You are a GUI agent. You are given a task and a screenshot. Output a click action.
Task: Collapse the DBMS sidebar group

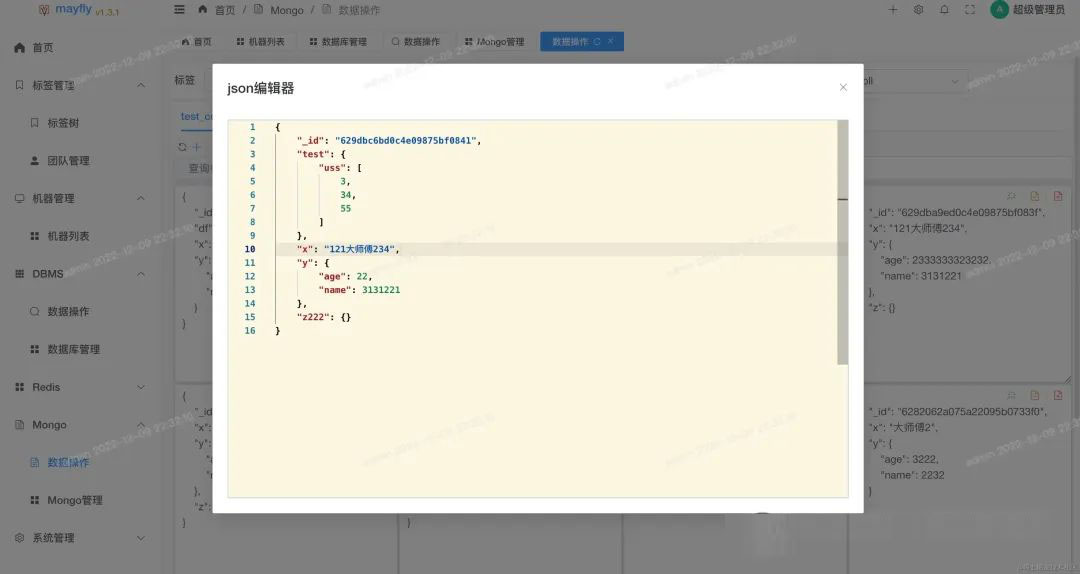140,274
